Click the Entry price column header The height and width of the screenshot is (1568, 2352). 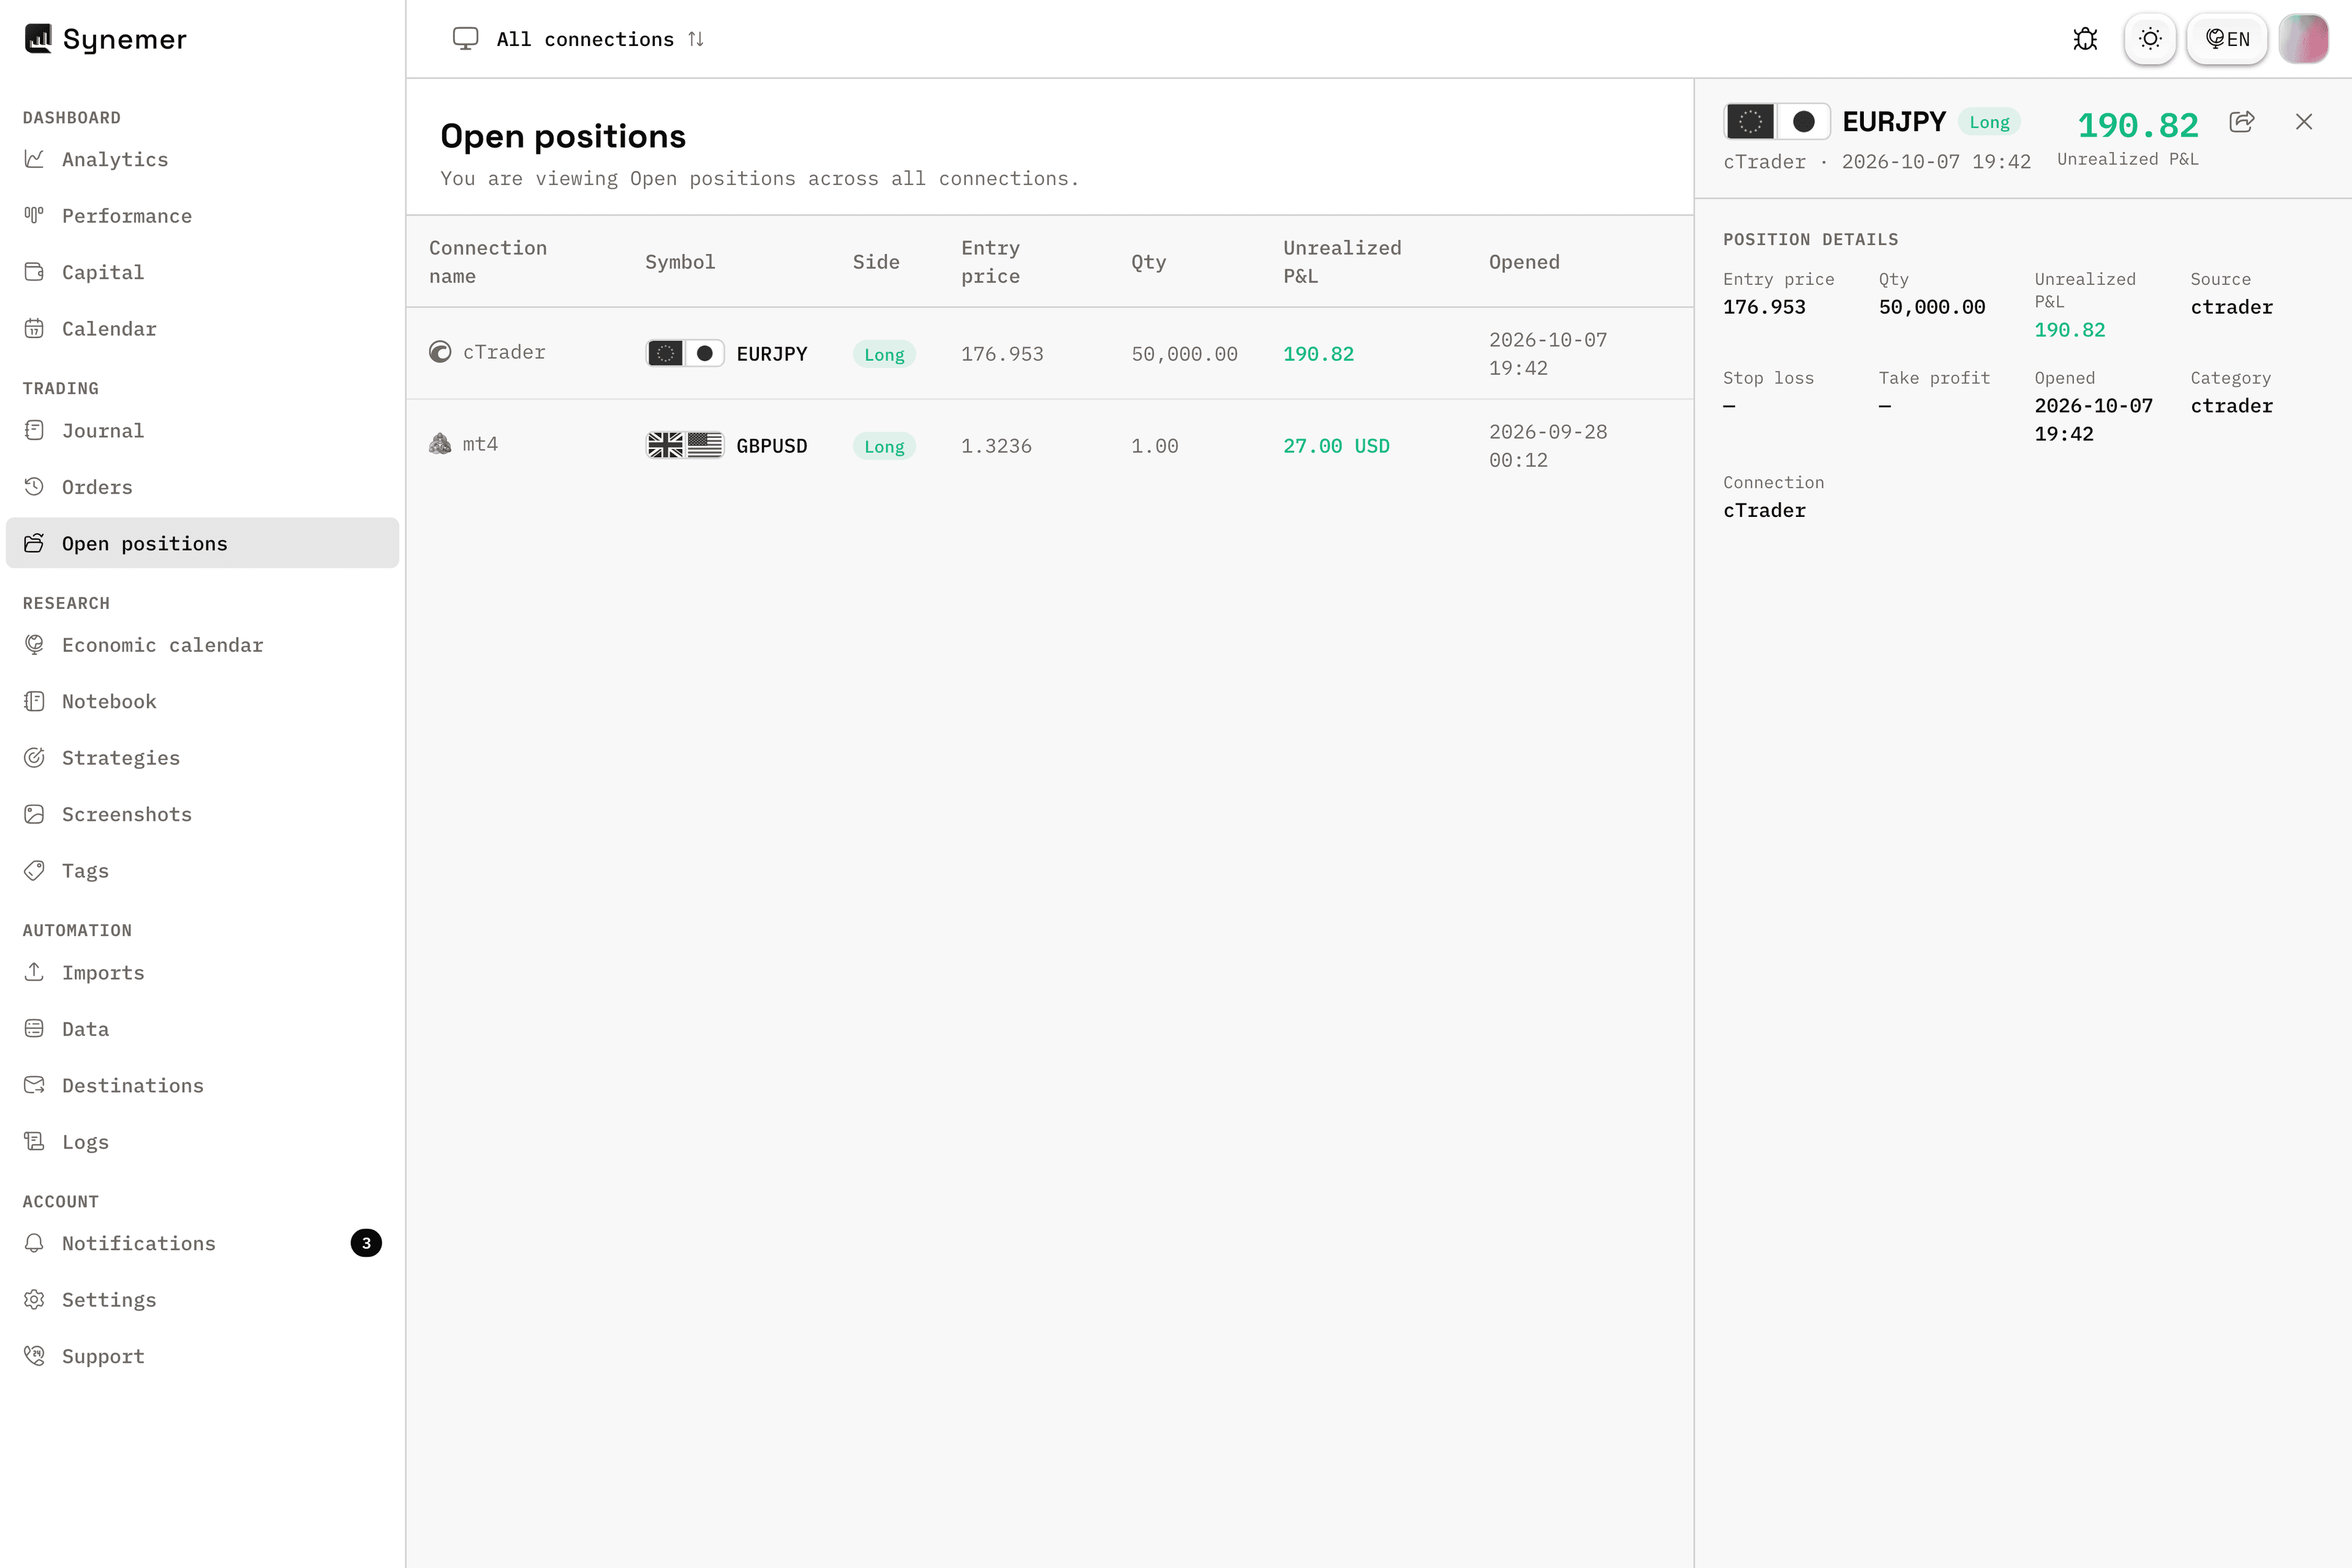click(990, 262)
